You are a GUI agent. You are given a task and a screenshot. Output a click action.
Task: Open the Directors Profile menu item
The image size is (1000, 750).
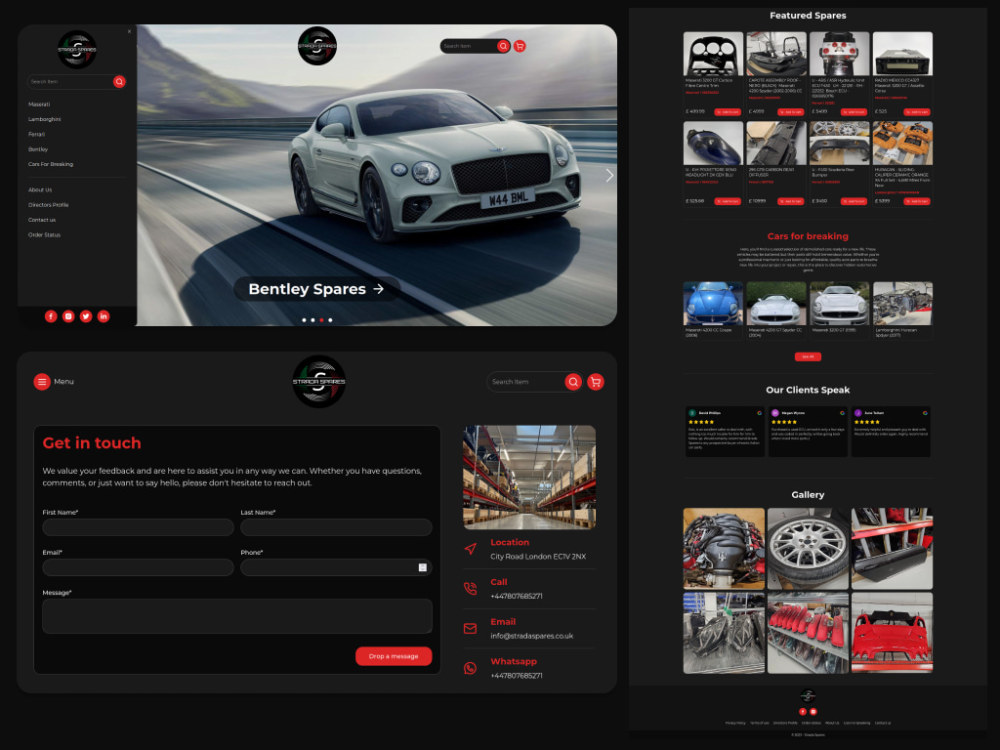coord(48,205)
